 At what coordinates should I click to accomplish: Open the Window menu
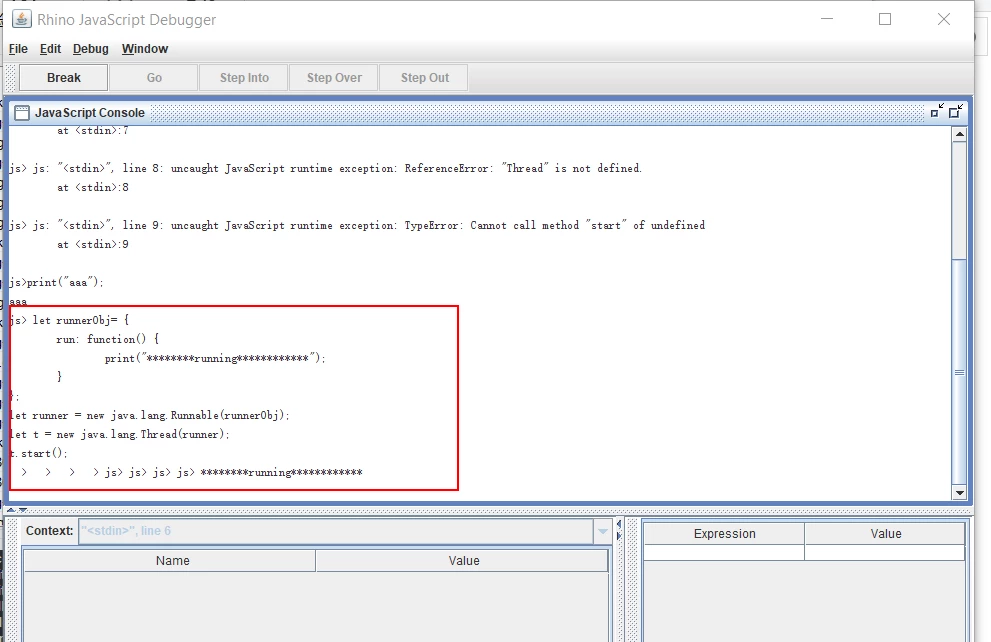click(x=145, y=49)
